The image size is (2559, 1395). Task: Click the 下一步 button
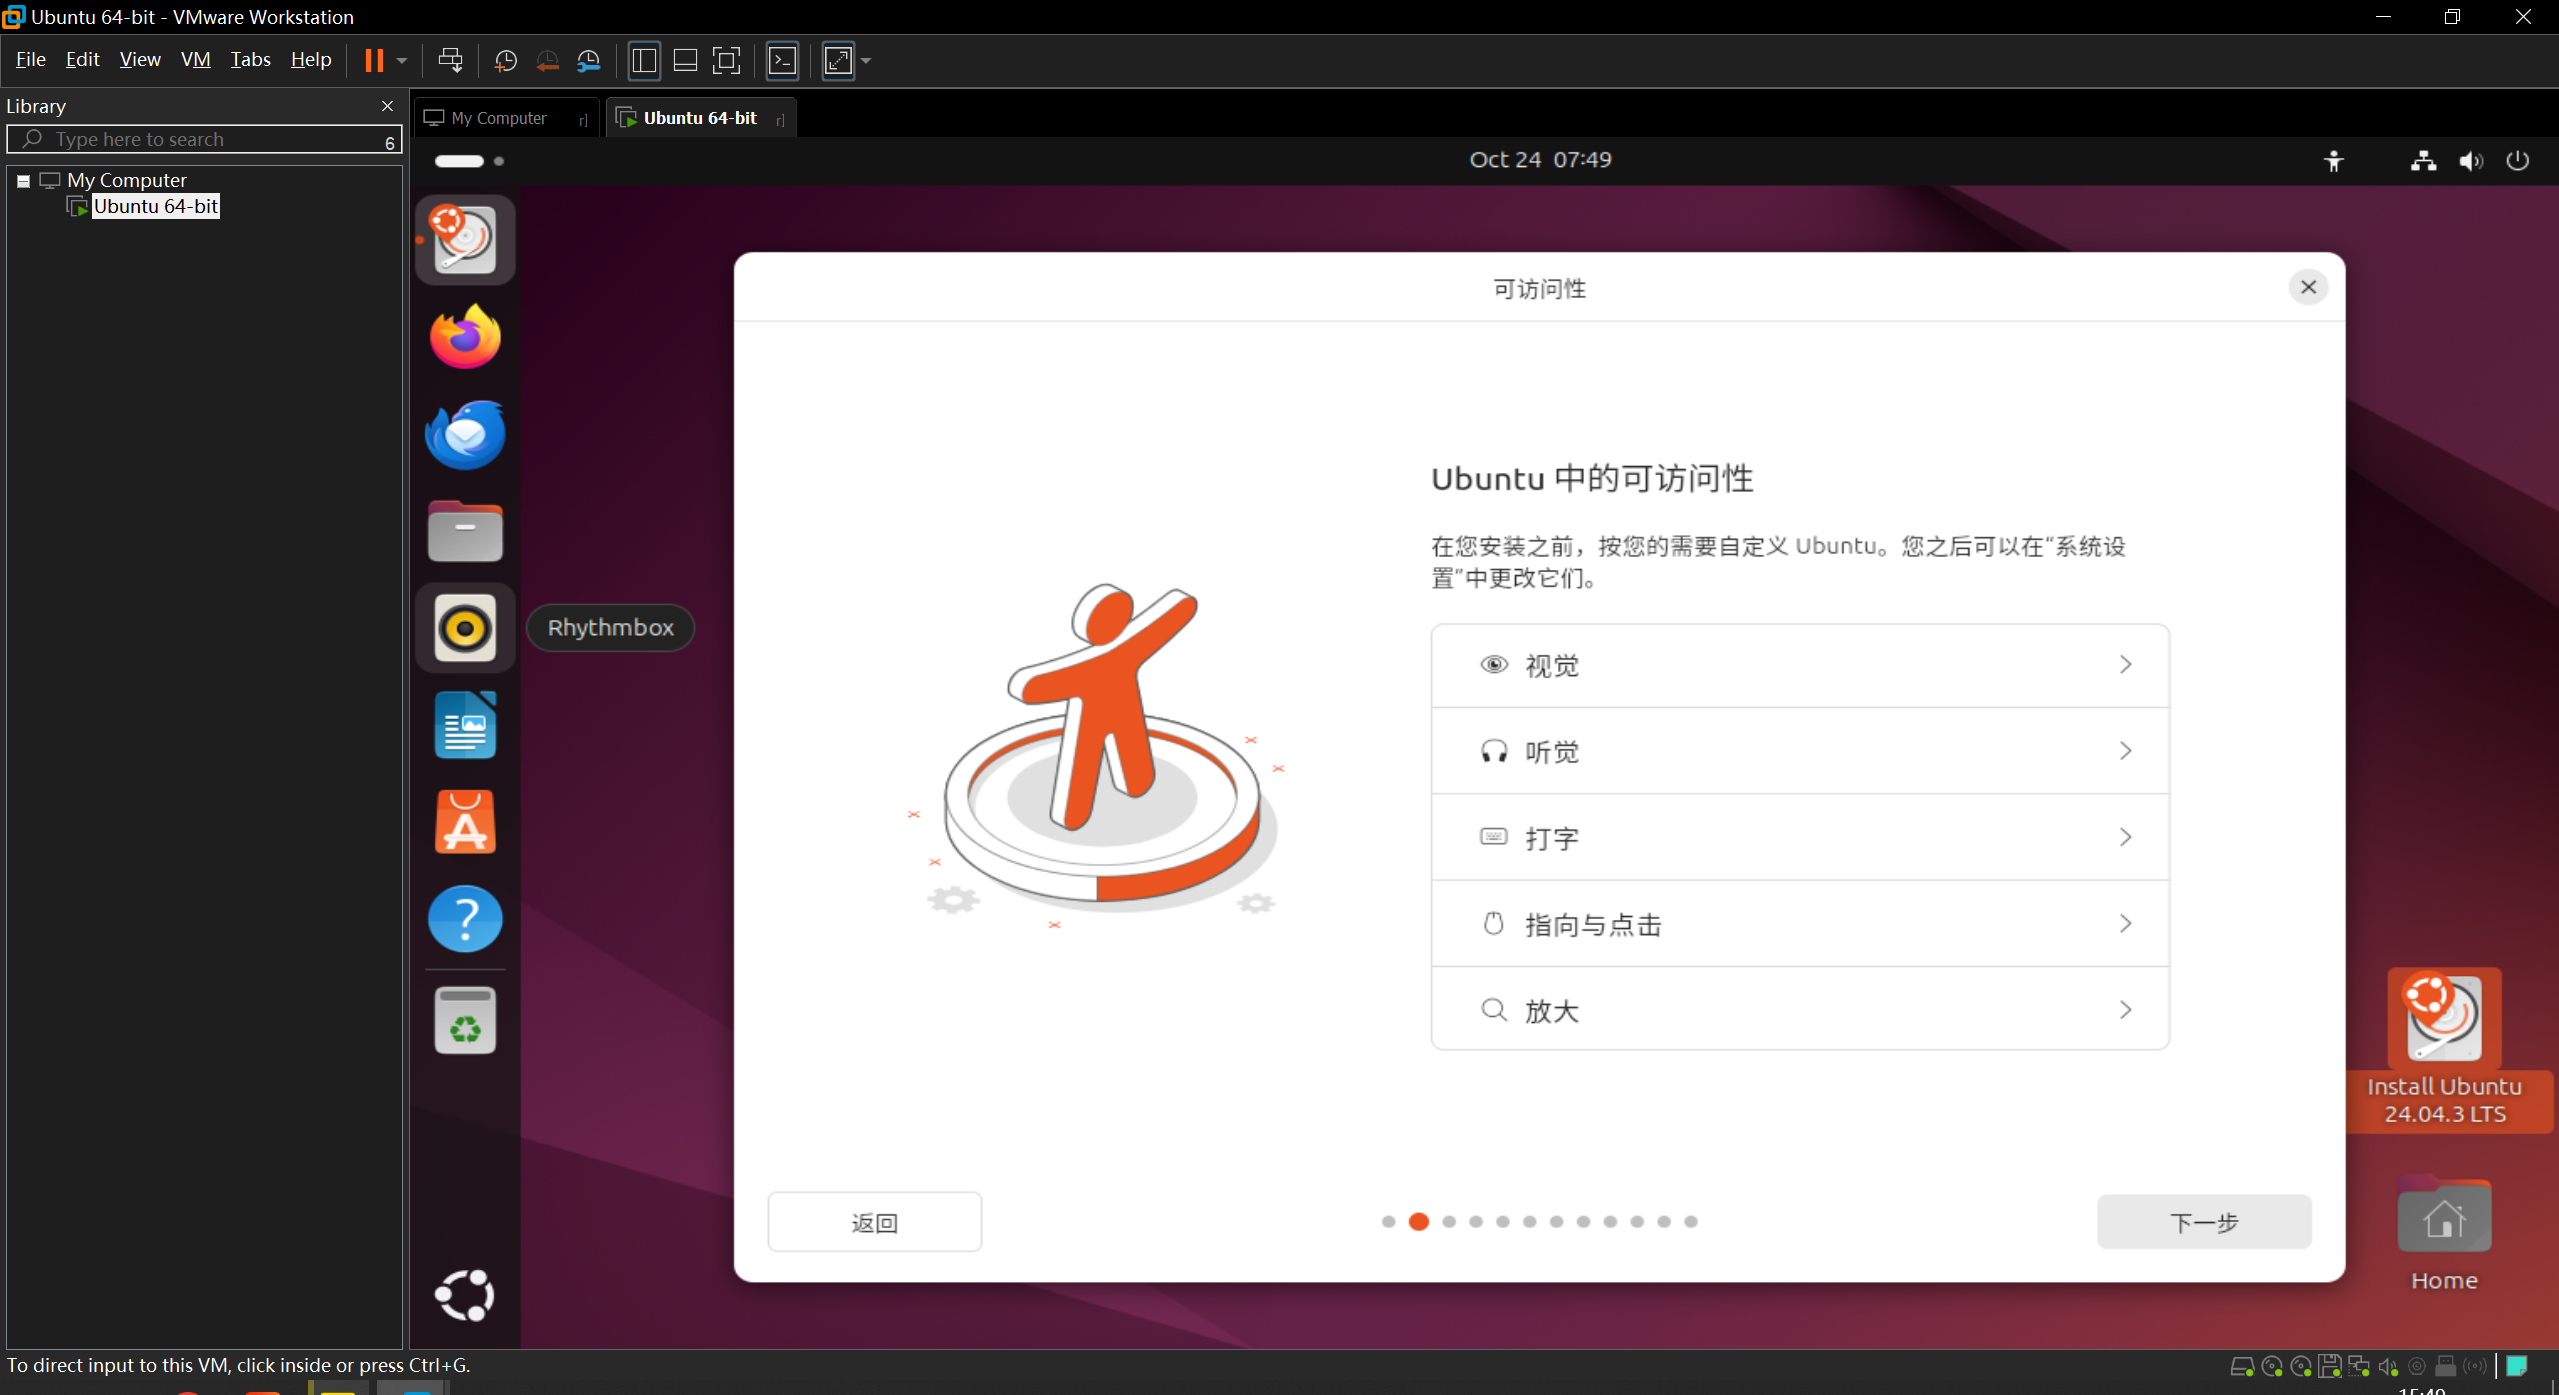tap(2203, 1222)
